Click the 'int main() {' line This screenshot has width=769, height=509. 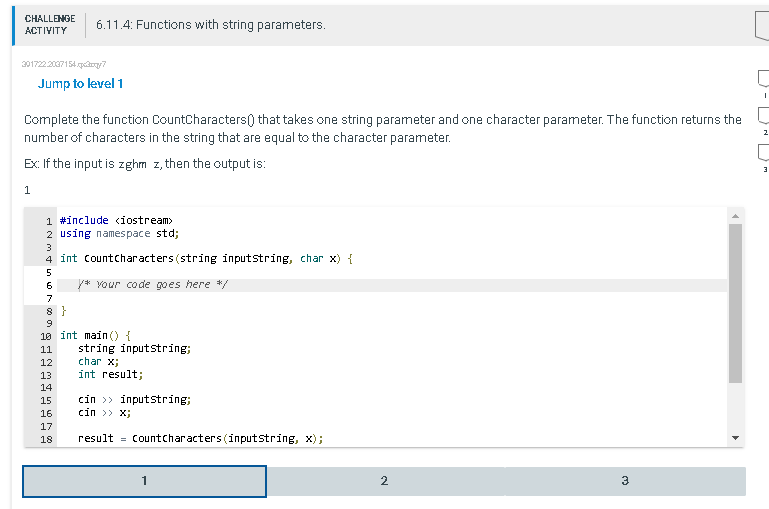tap(95, 335)
